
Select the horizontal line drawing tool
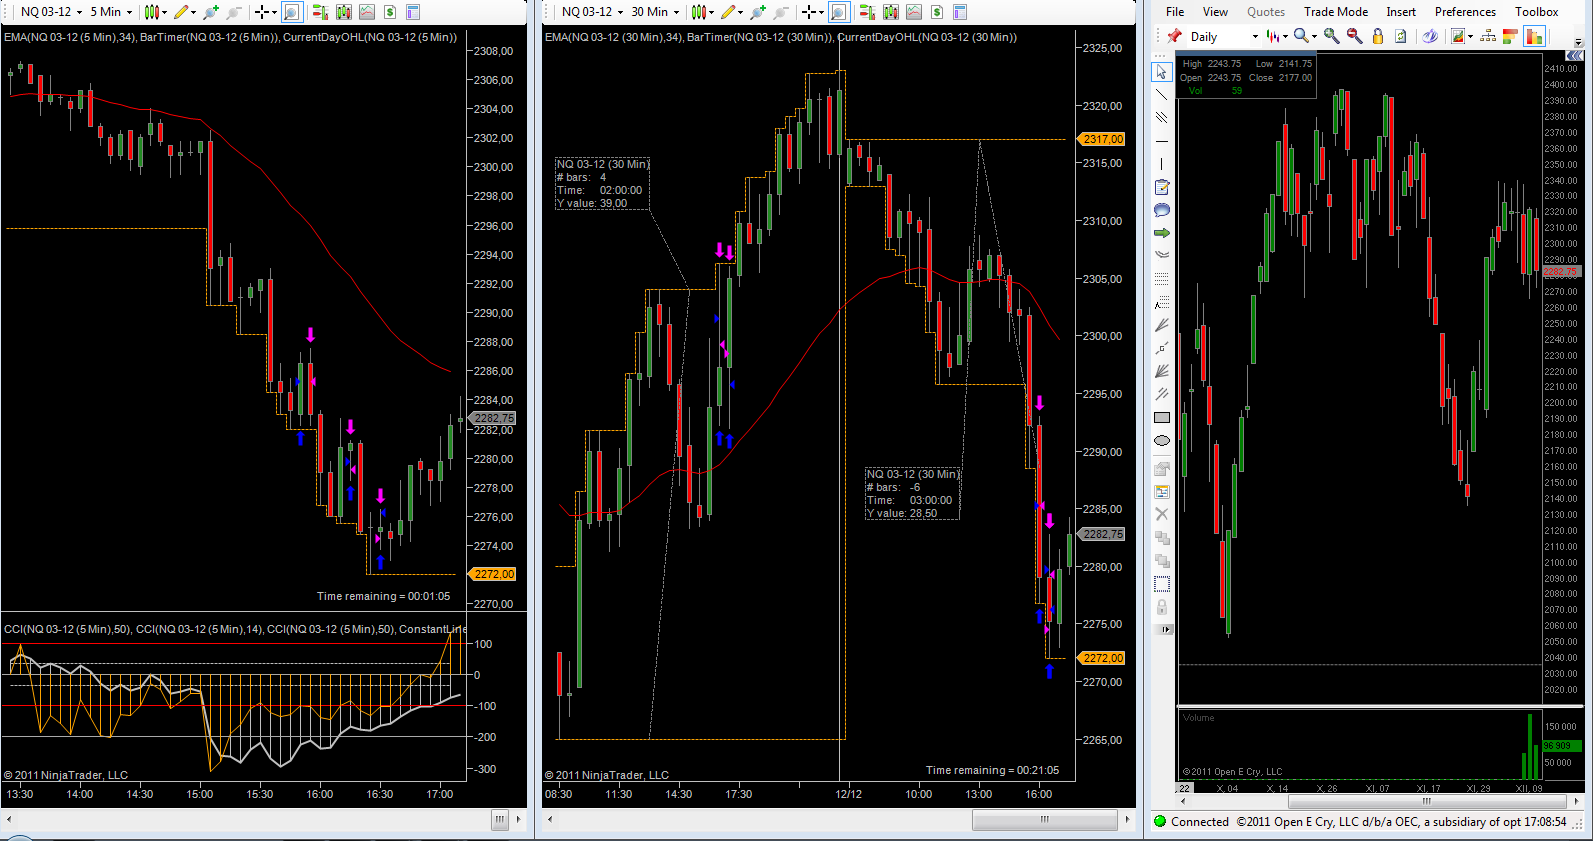click(1161, 141)
